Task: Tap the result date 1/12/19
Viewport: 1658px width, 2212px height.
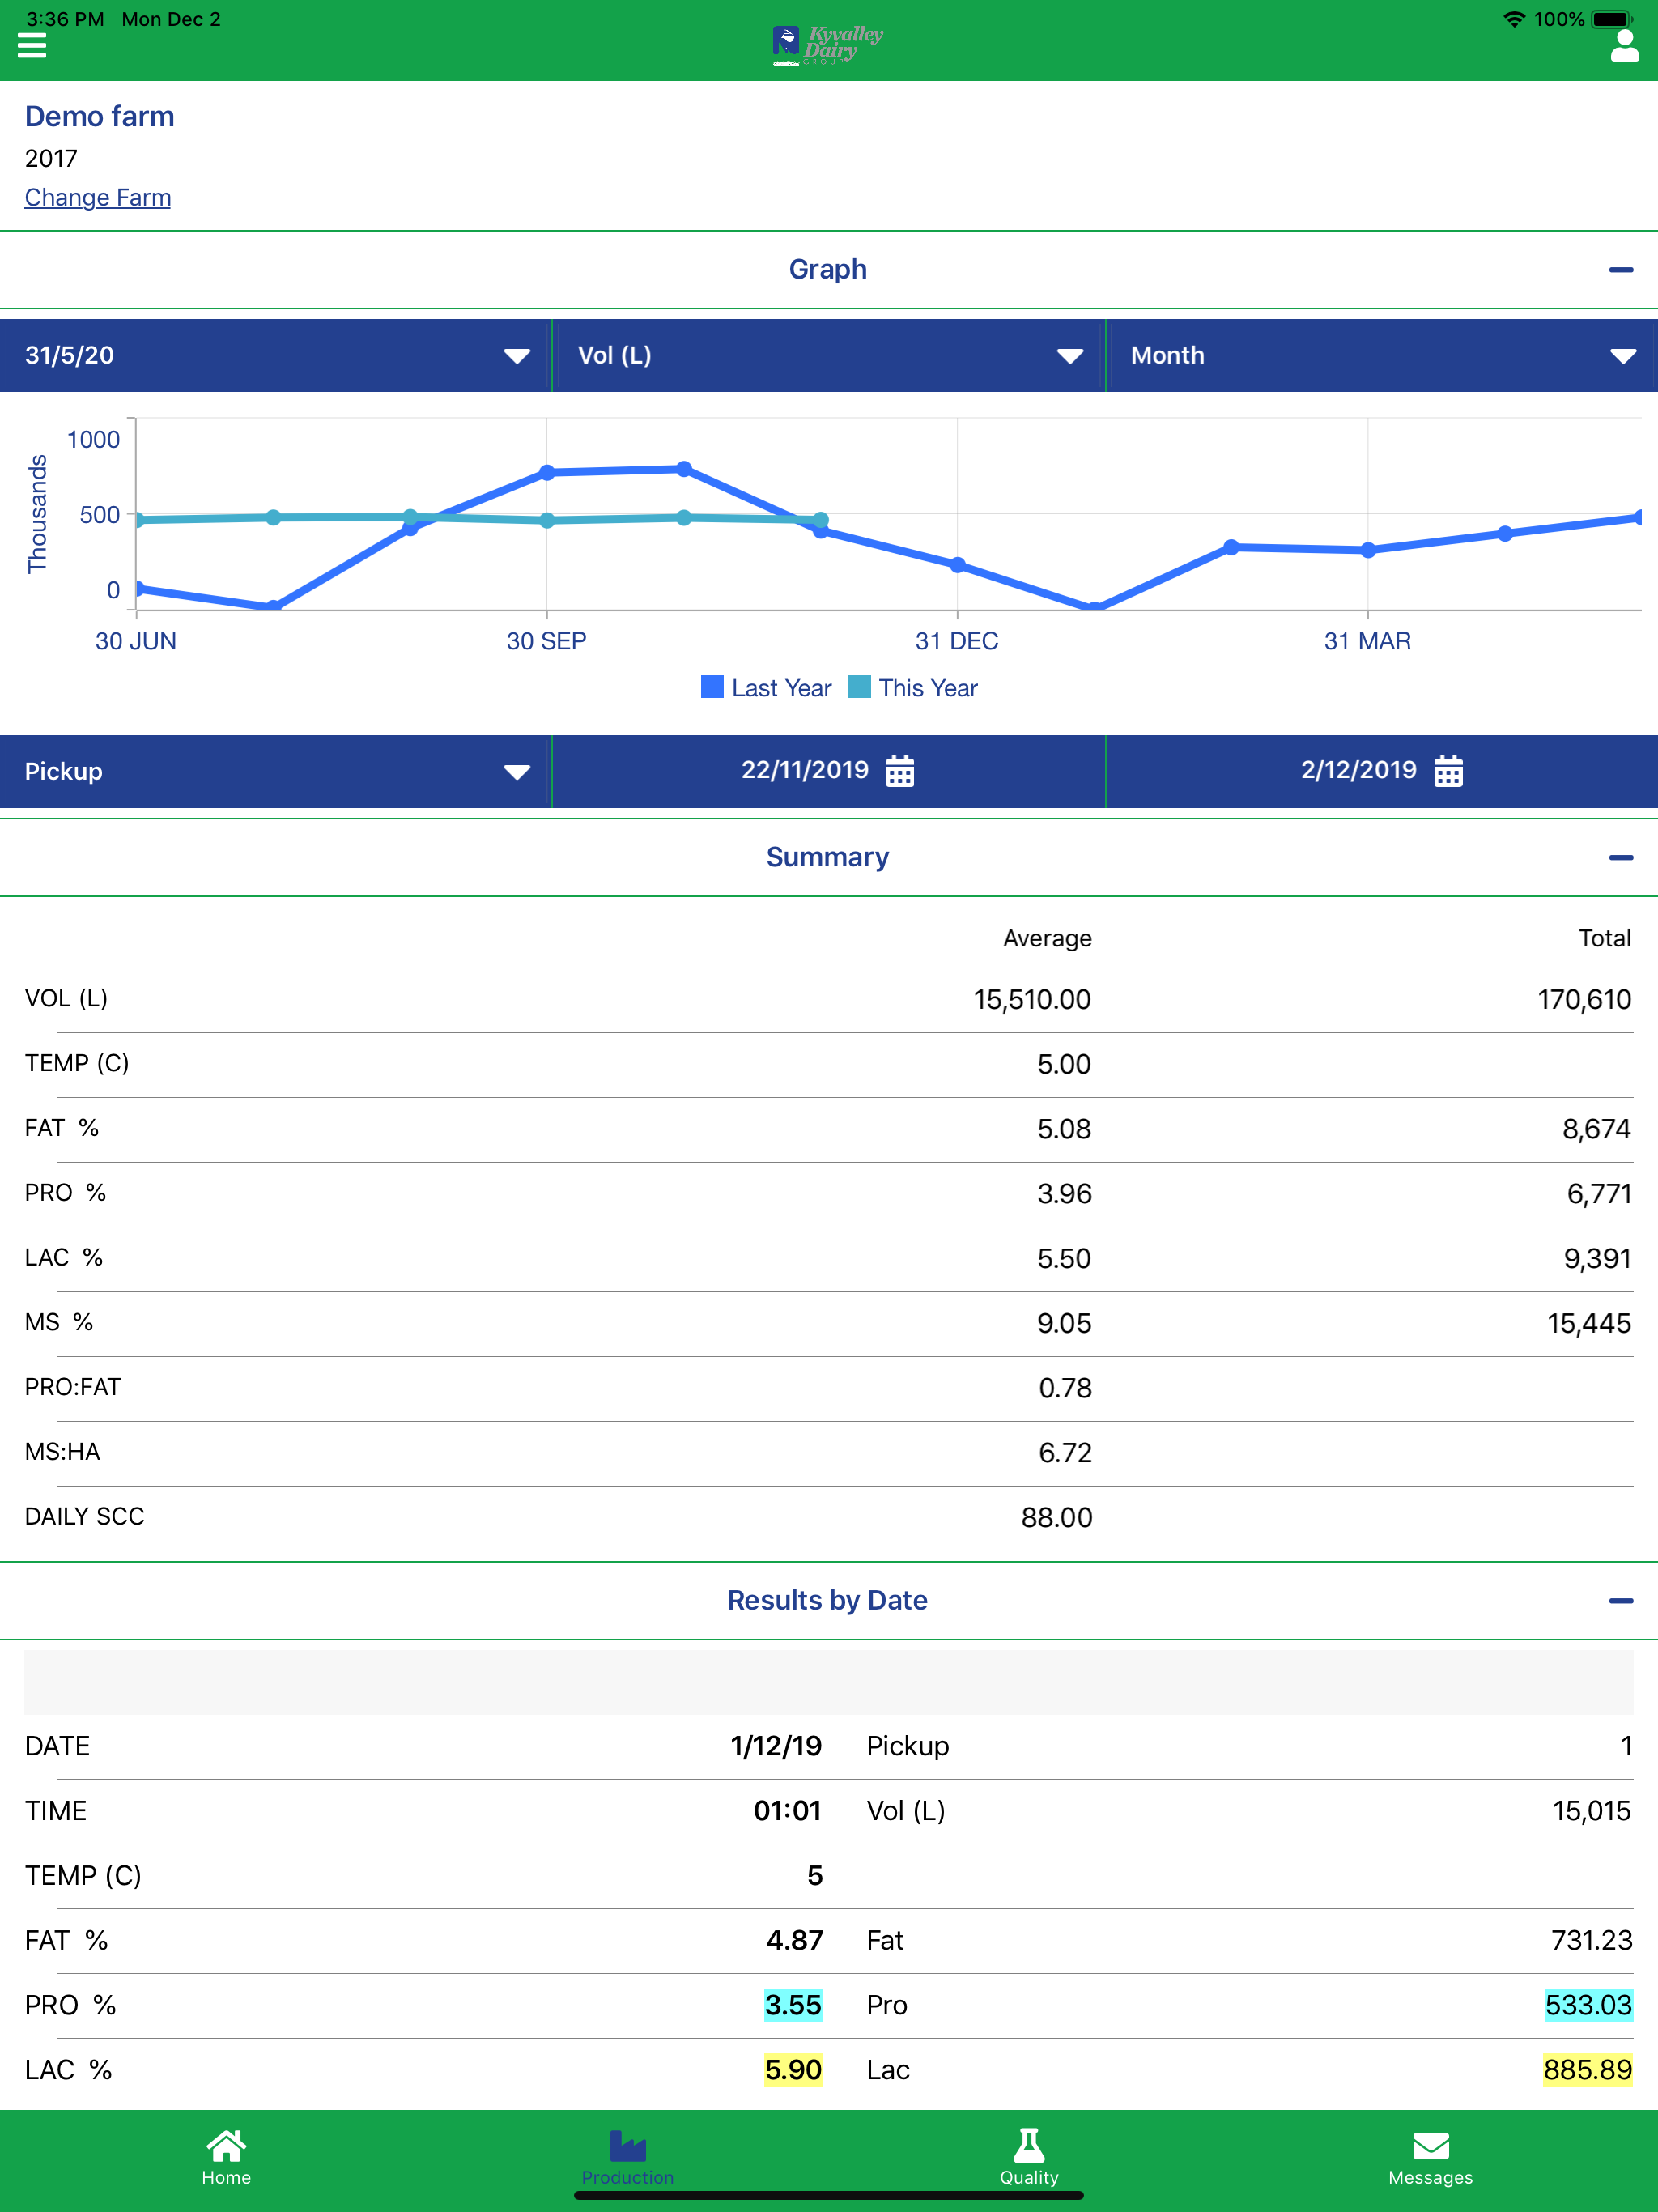Action: click(x=776, y=1746)
